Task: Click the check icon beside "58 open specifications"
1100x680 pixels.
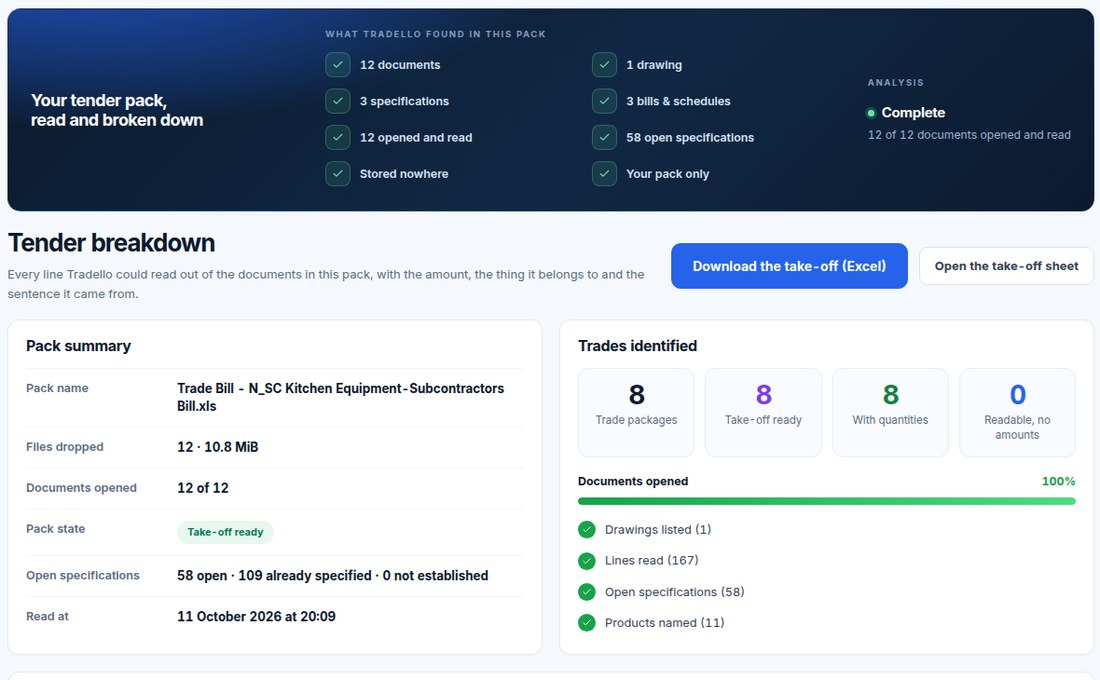Action: point(604,138)
